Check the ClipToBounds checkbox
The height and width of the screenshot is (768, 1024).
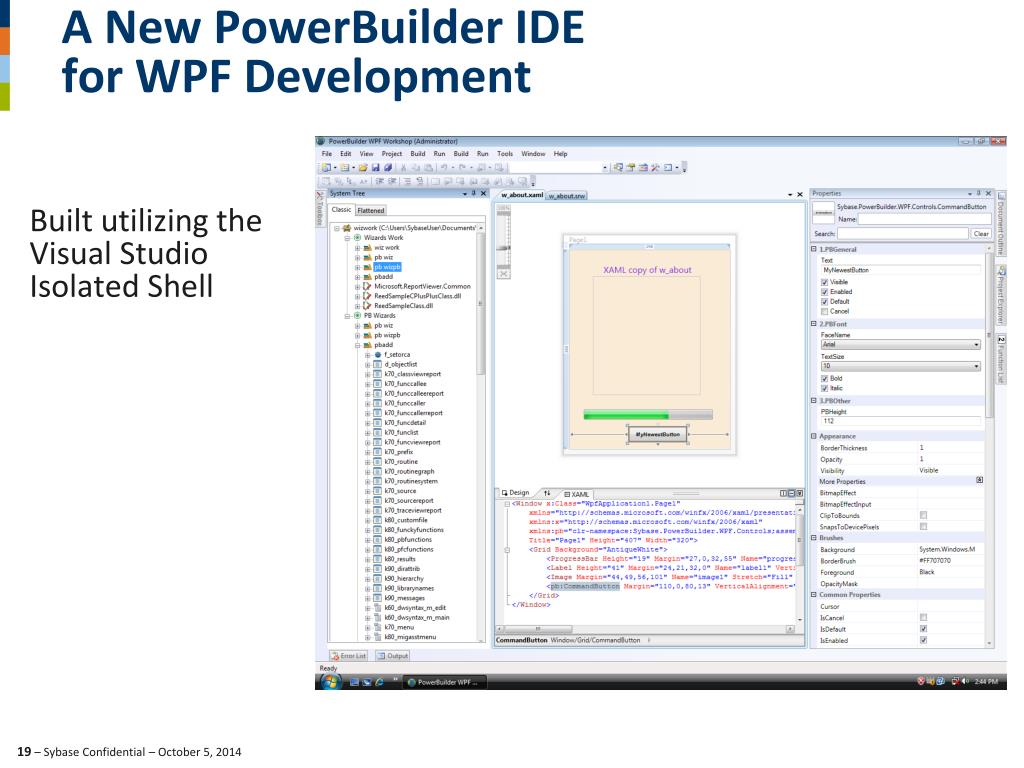tap(923, 515)
